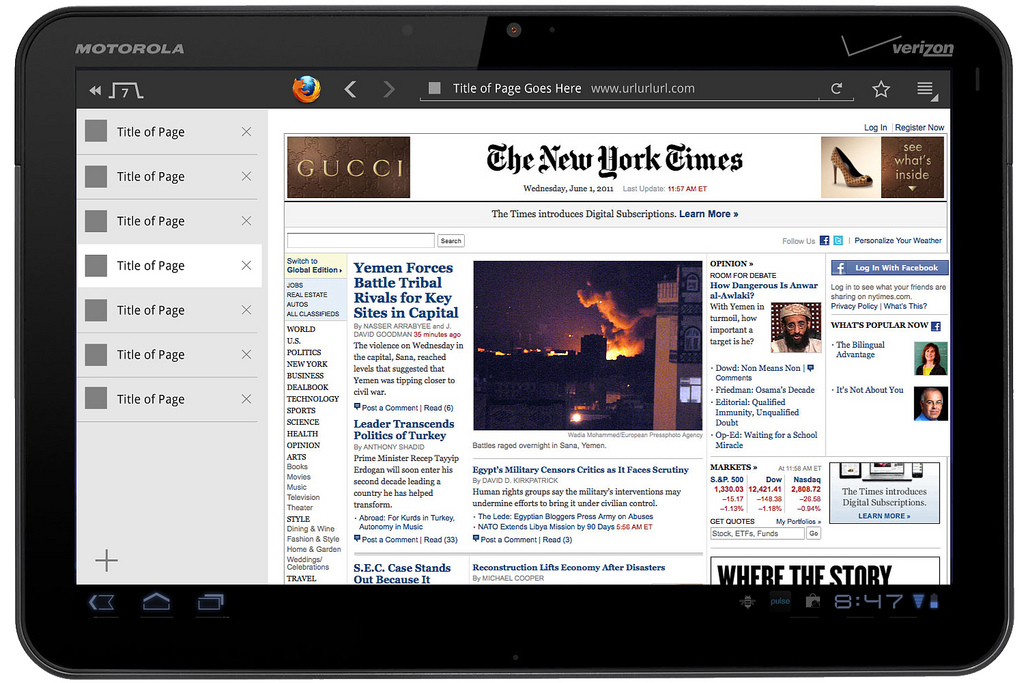This screenshot has height=683, width=1024.
Task: Bookmark the page with the star icon
Action: click(881, 89)
